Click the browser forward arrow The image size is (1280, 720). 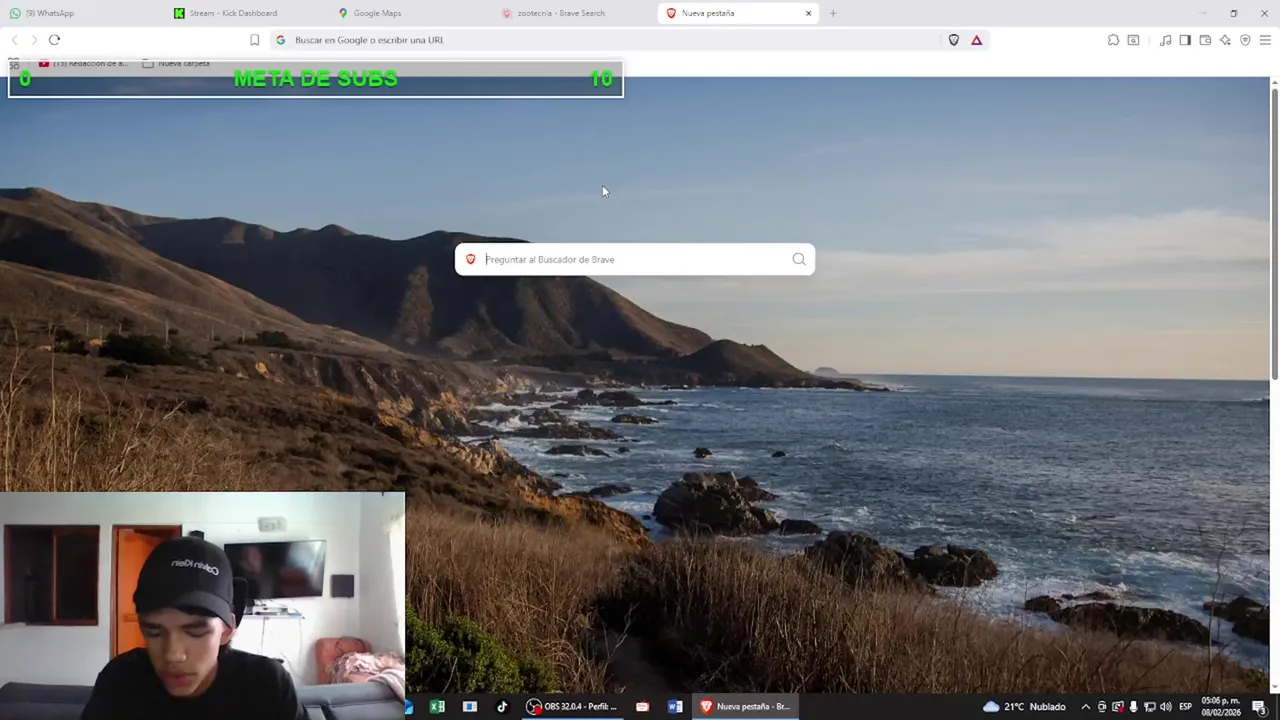(x=34, y=40)
